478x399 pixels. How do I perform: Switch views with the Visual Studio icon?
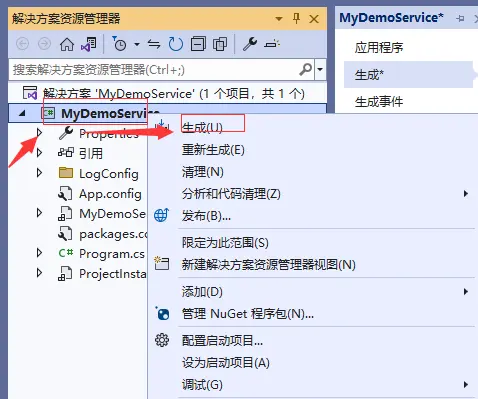click(89, 44)
